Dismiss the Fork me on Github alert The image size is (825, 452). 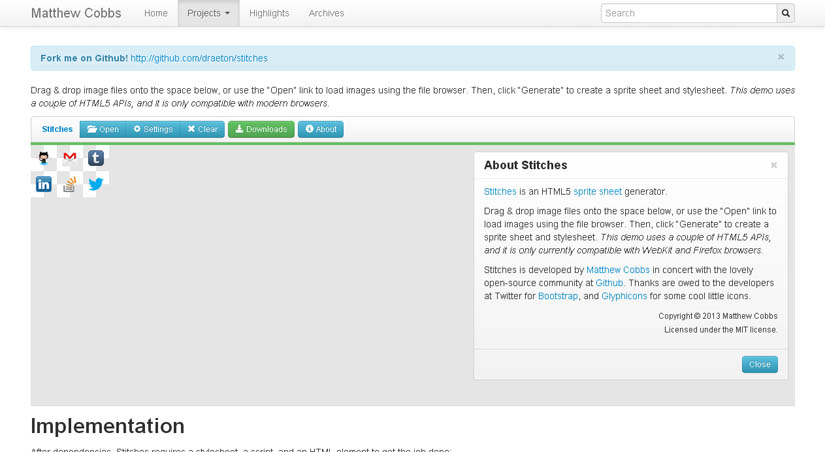tap(781, 57)
